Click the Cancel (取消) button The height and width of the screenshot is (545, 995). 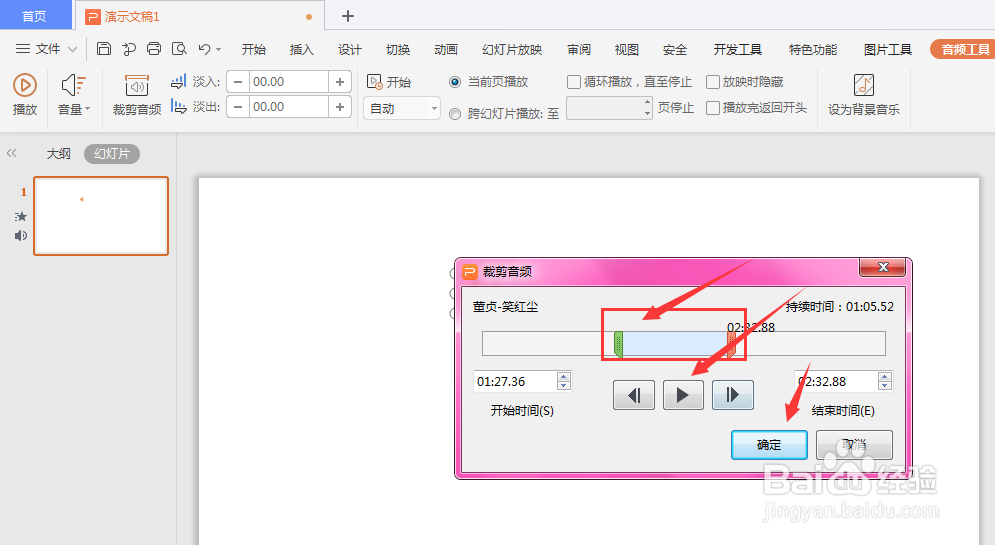coord(854,445)
